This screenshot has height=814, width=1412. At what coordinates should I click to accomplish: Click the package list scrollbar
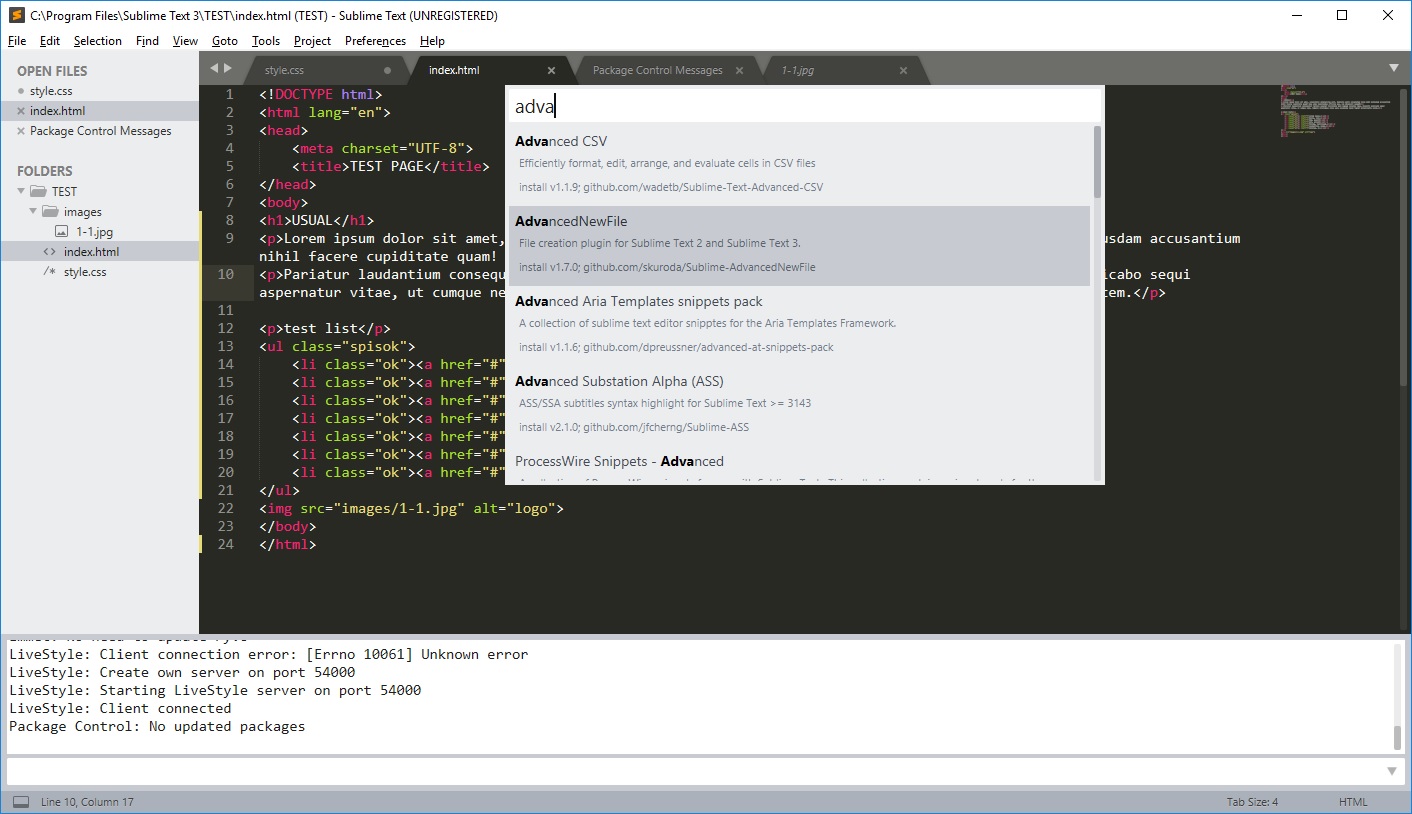point(1097,162)
